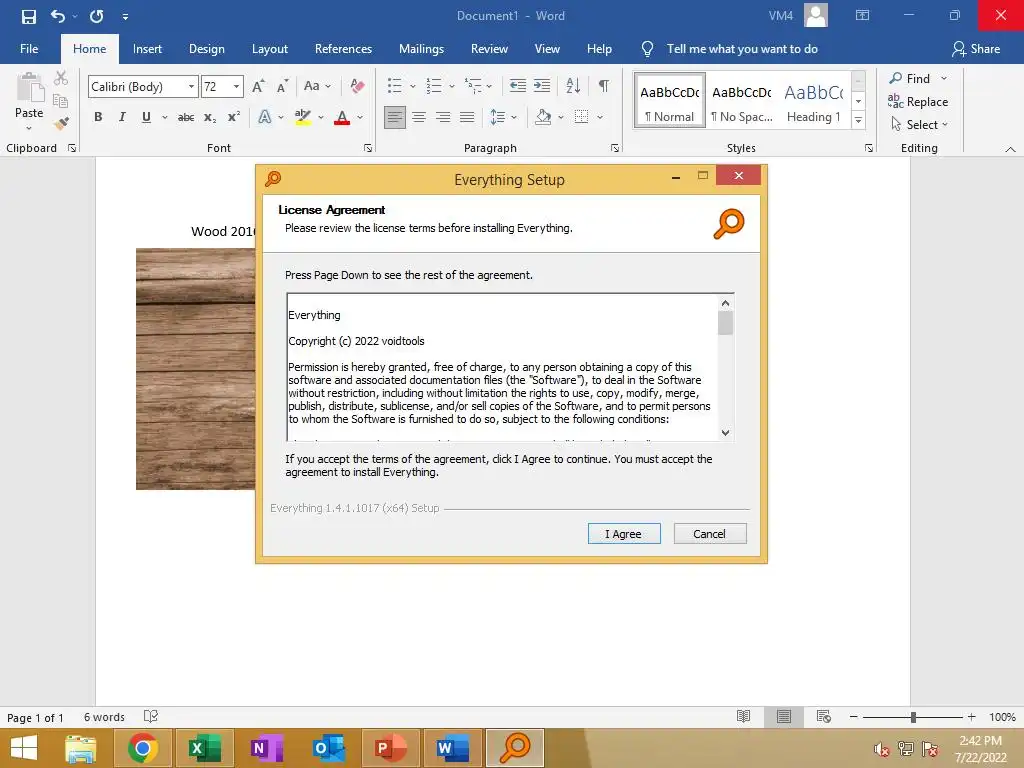The height and width of the screenshot is (768, 1024).
Task: Click Replace in Editing group
Action: coord(918,101)
